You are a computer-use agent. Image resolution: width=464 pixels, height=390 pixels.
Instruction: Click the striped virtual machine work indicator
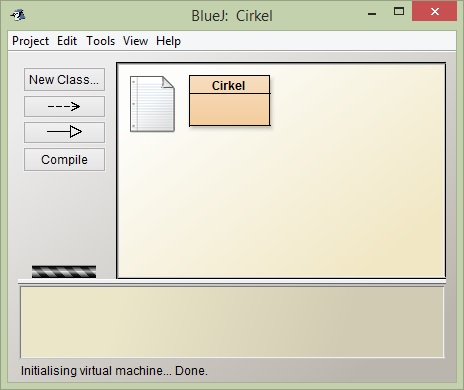[64, 272]
